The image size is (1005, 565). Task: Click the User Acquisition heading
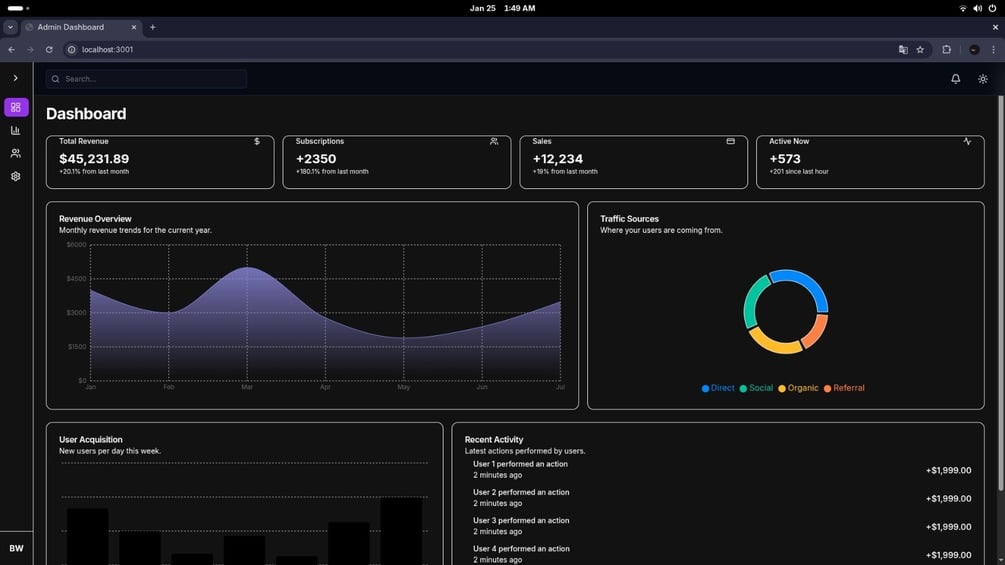click(90, 439)
